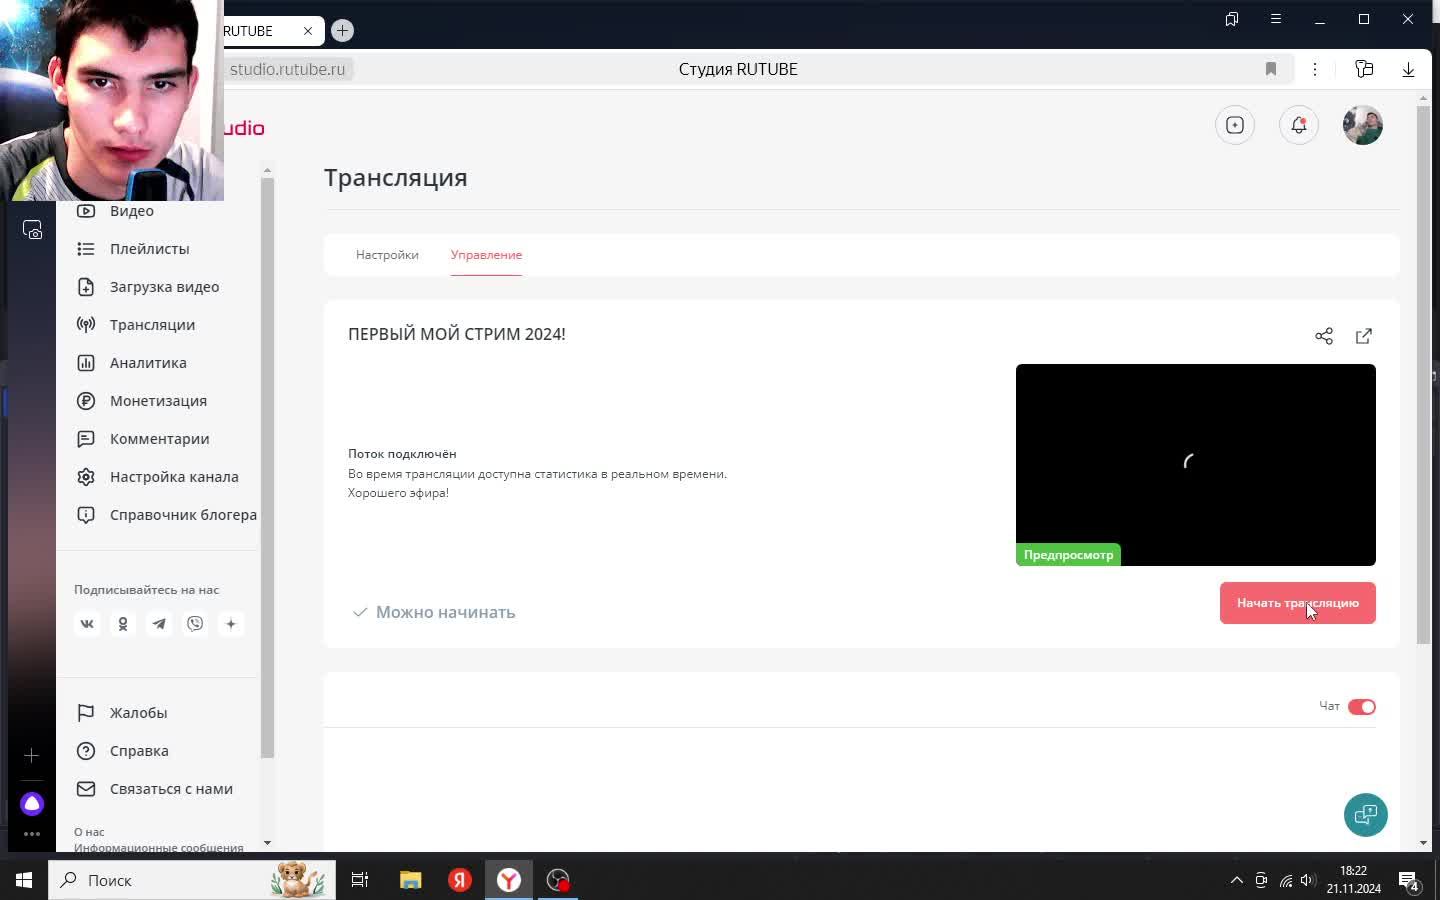Click the Telegram social icon
Image resolution: width=1440 pixels, height=900 pixels.
(x=159, y=624)
